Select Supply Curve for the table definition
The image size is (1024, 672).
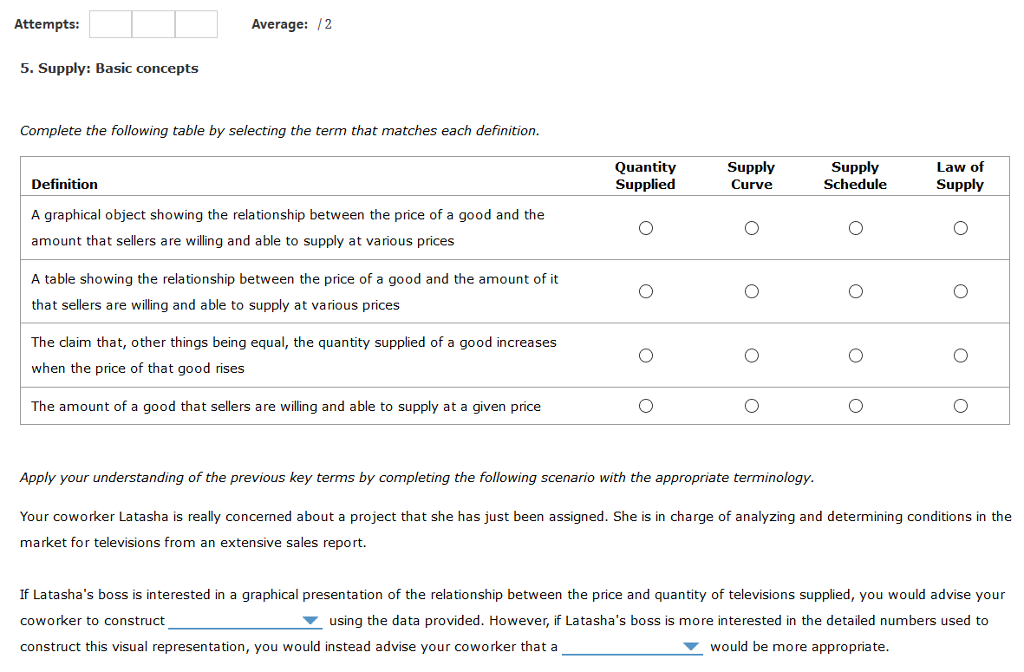tap(751, 291)
